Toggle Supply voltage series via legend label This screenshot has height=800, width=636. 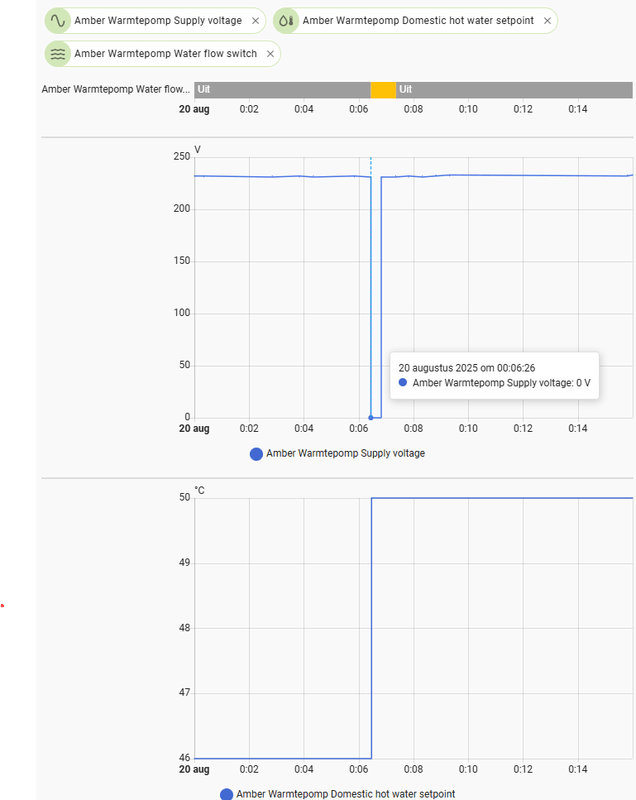(345, 453)
